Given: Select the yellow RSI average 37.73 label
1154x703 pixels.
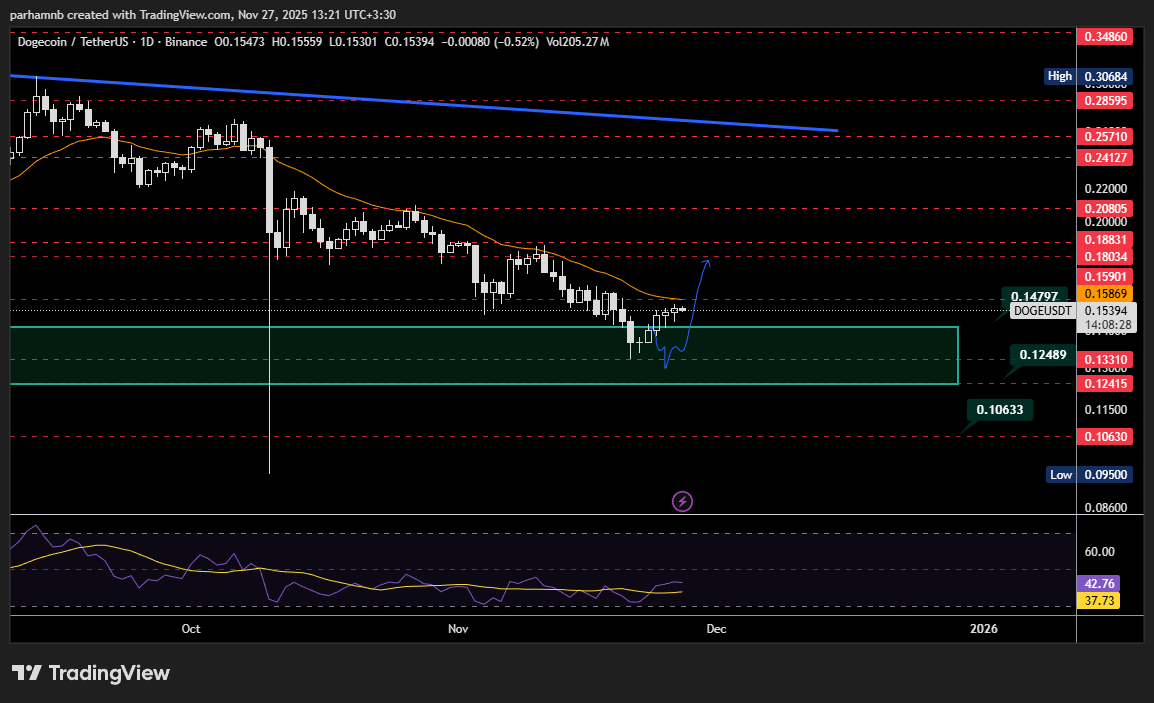Looking at the screenshot, I should click(x=1100, y=601).
